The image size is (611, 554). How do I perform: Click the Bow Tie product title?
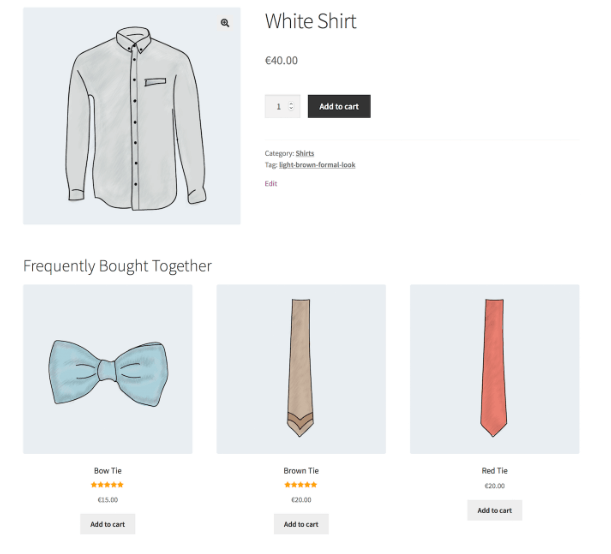[x=107, y=470]
